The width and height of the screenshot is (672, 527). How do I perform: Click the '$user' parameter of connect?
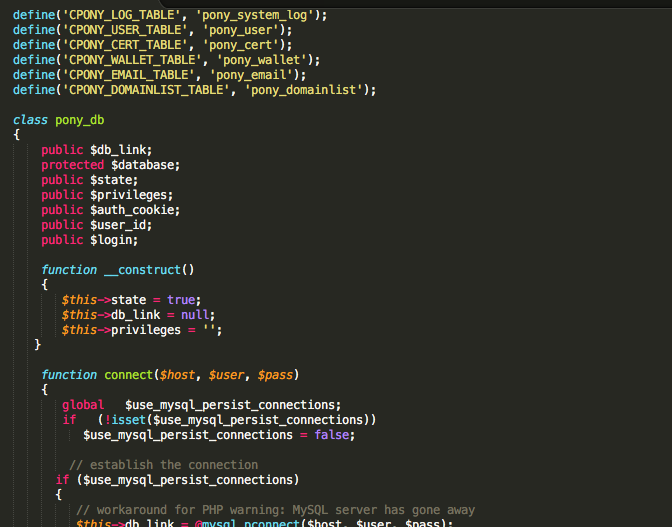[x=226, y=375]
